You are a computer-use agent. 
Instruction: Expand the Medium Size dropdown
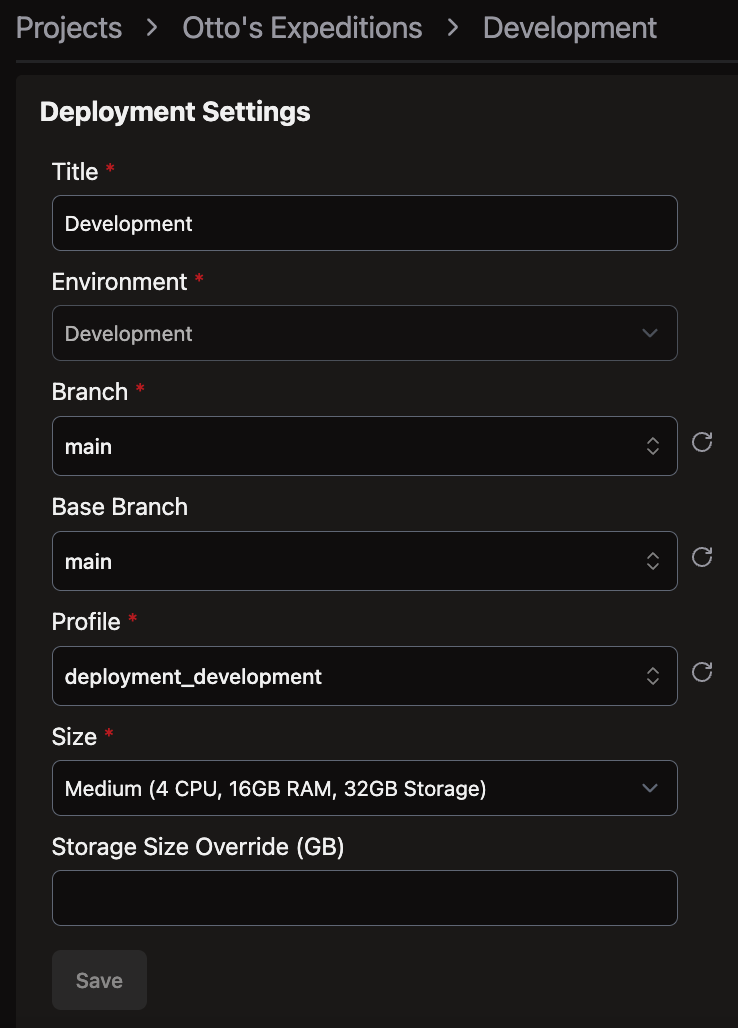pyautogui.click(x=340, y=788)
